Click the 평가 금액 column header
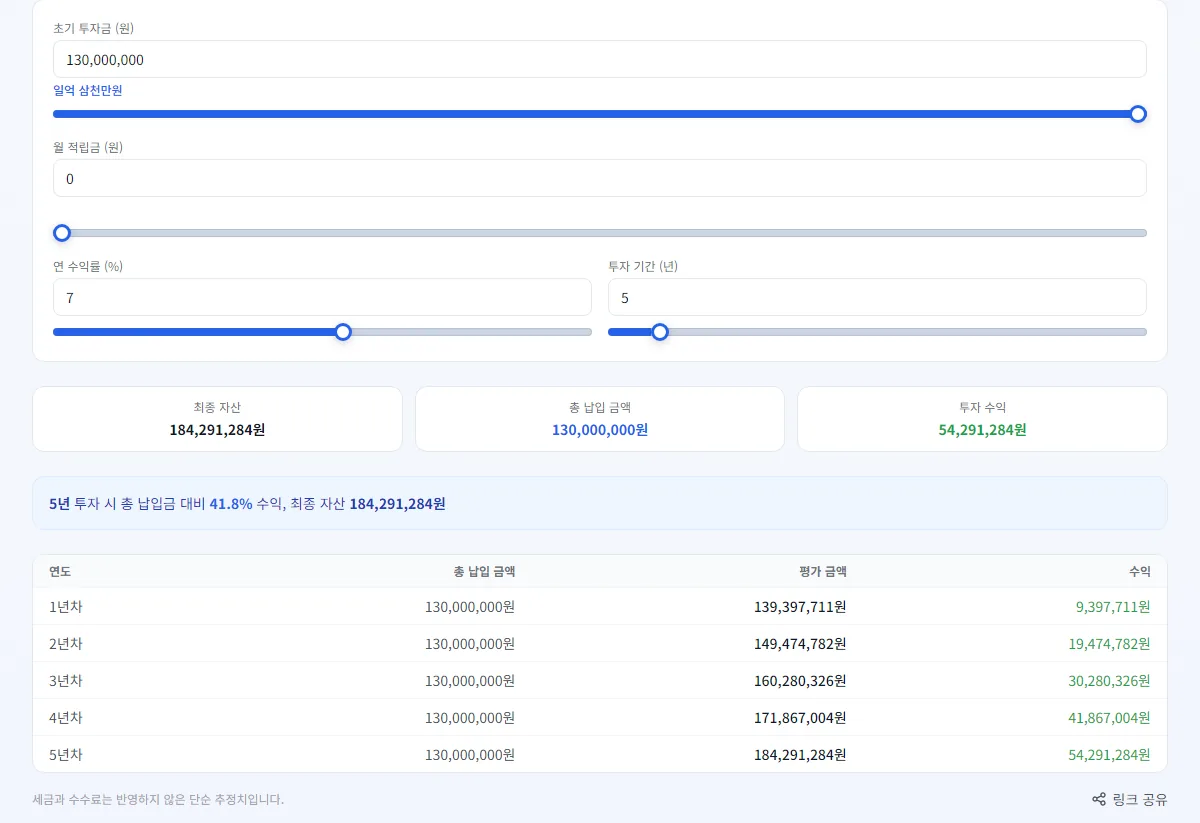1200x823 pixels. point(823,572)
